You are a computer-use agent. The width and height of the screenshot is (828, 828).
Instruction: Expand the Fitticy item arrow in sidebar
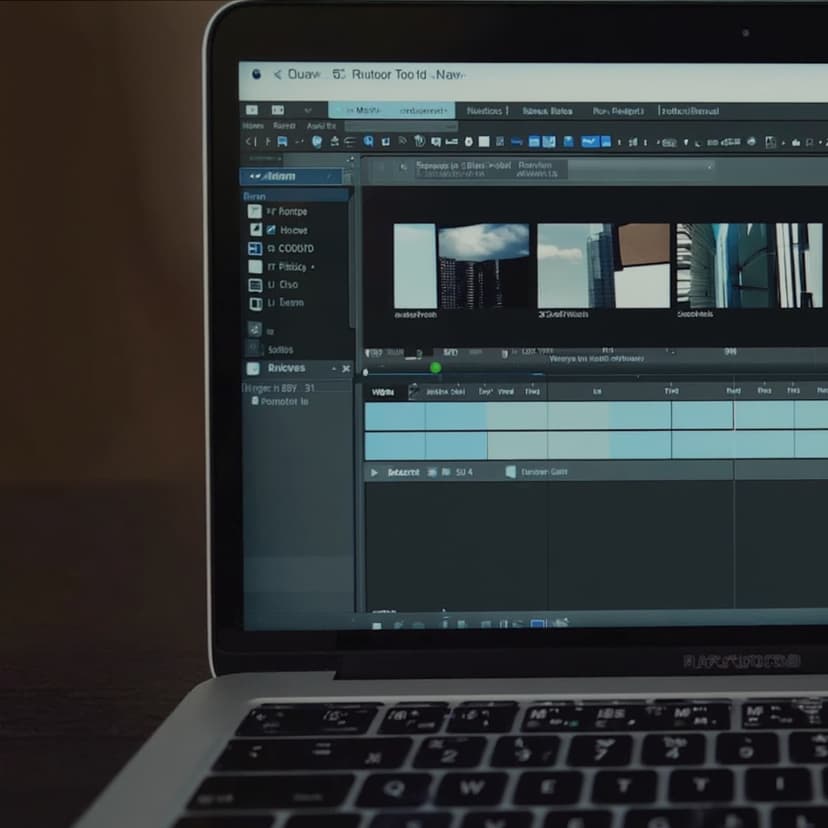(x=313, y=267)
